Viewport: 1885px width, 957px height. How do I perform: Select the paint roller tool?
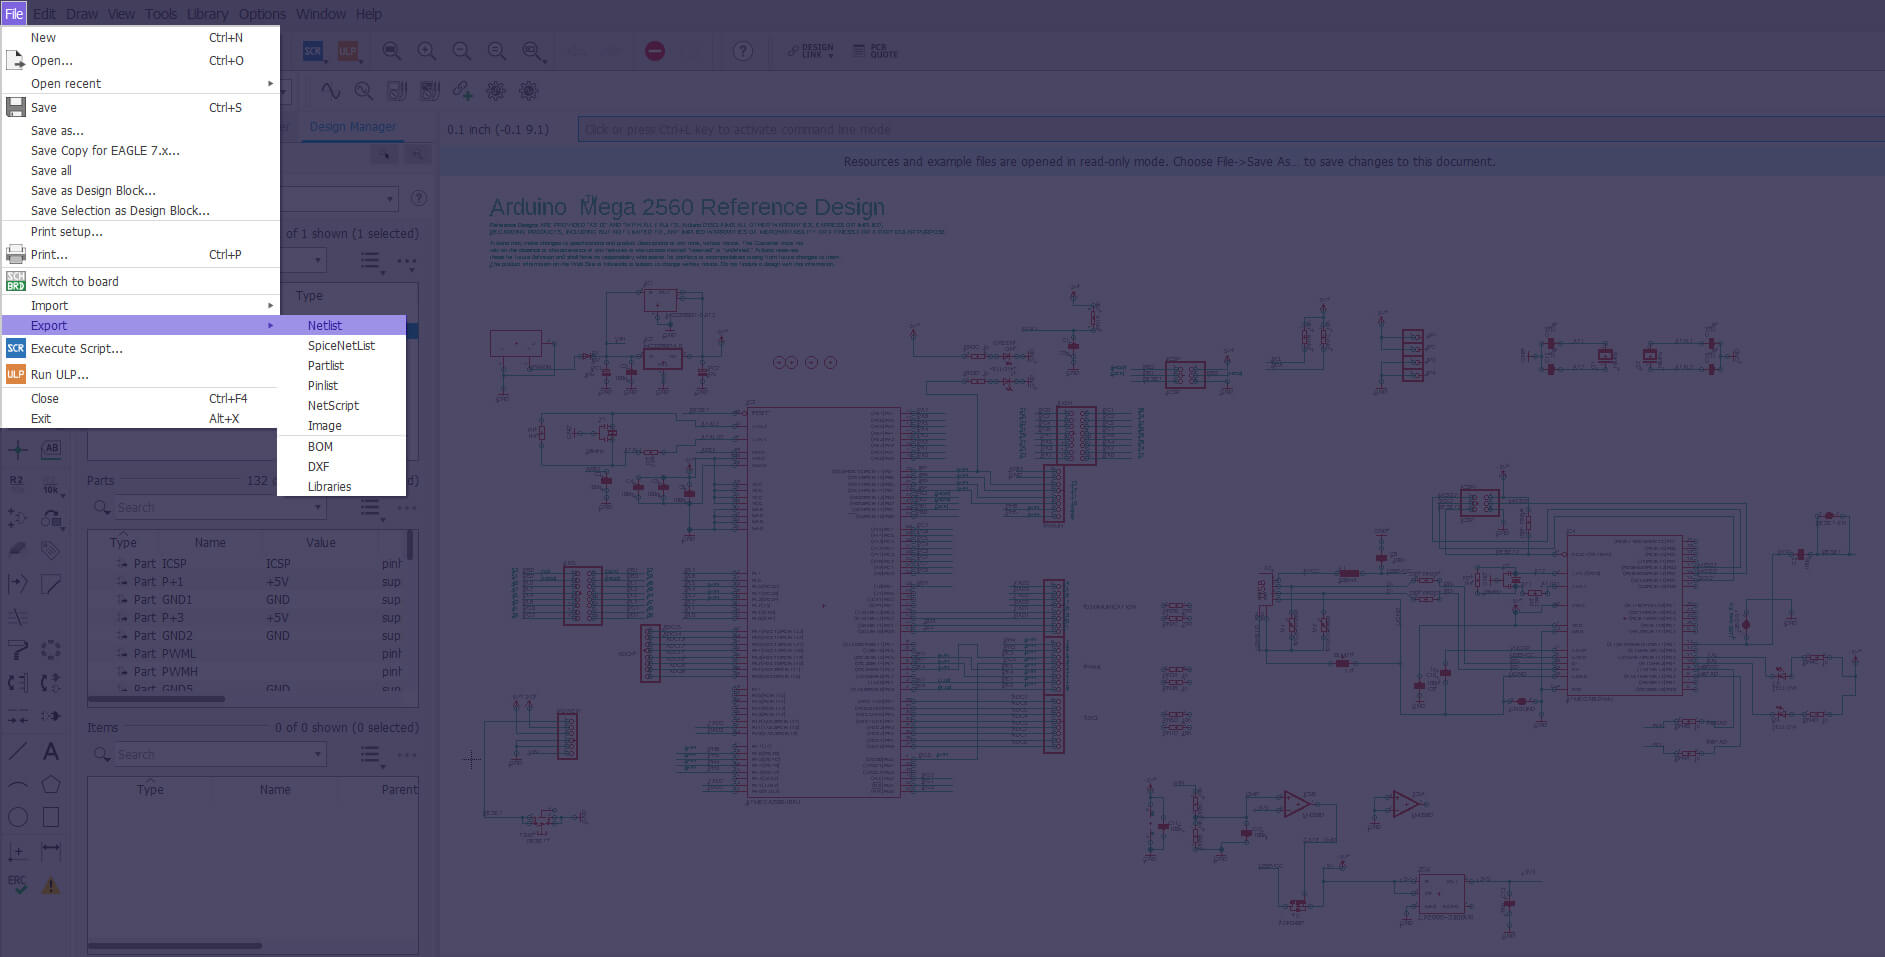tap(18, 650)
